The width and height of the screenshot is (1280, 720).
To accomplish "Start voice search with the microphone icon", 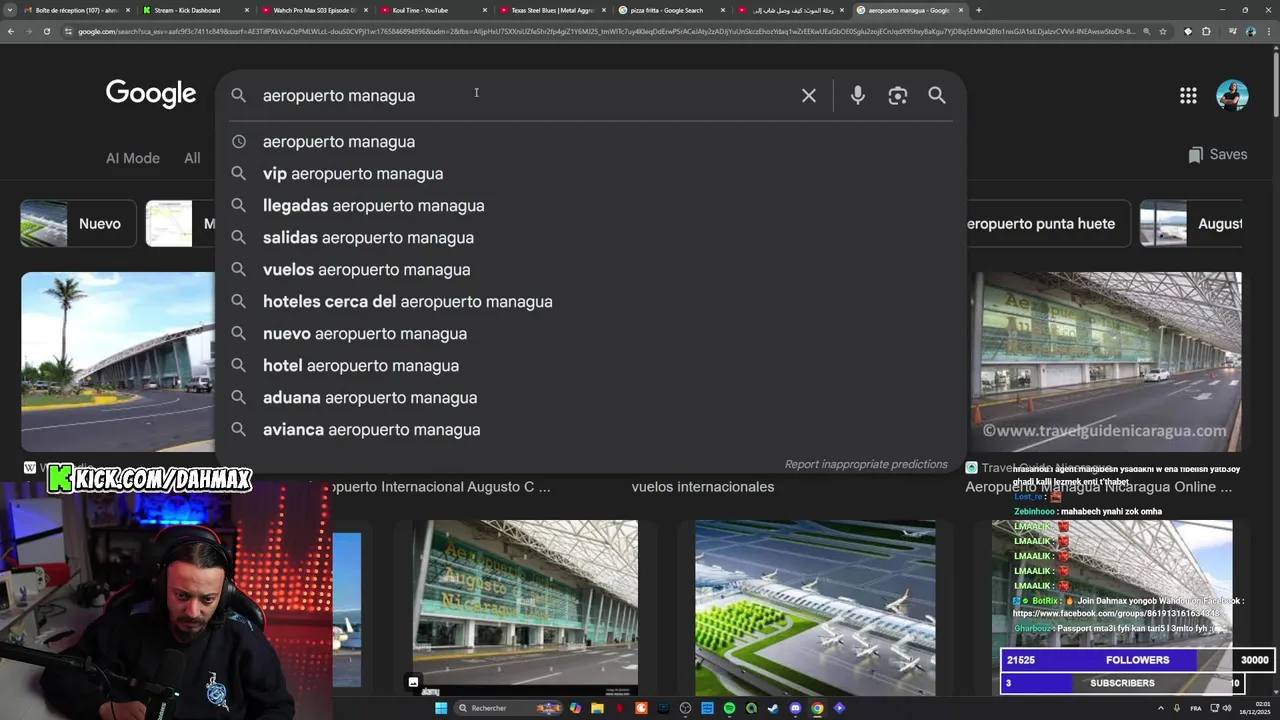I will (x=857, y=95).
